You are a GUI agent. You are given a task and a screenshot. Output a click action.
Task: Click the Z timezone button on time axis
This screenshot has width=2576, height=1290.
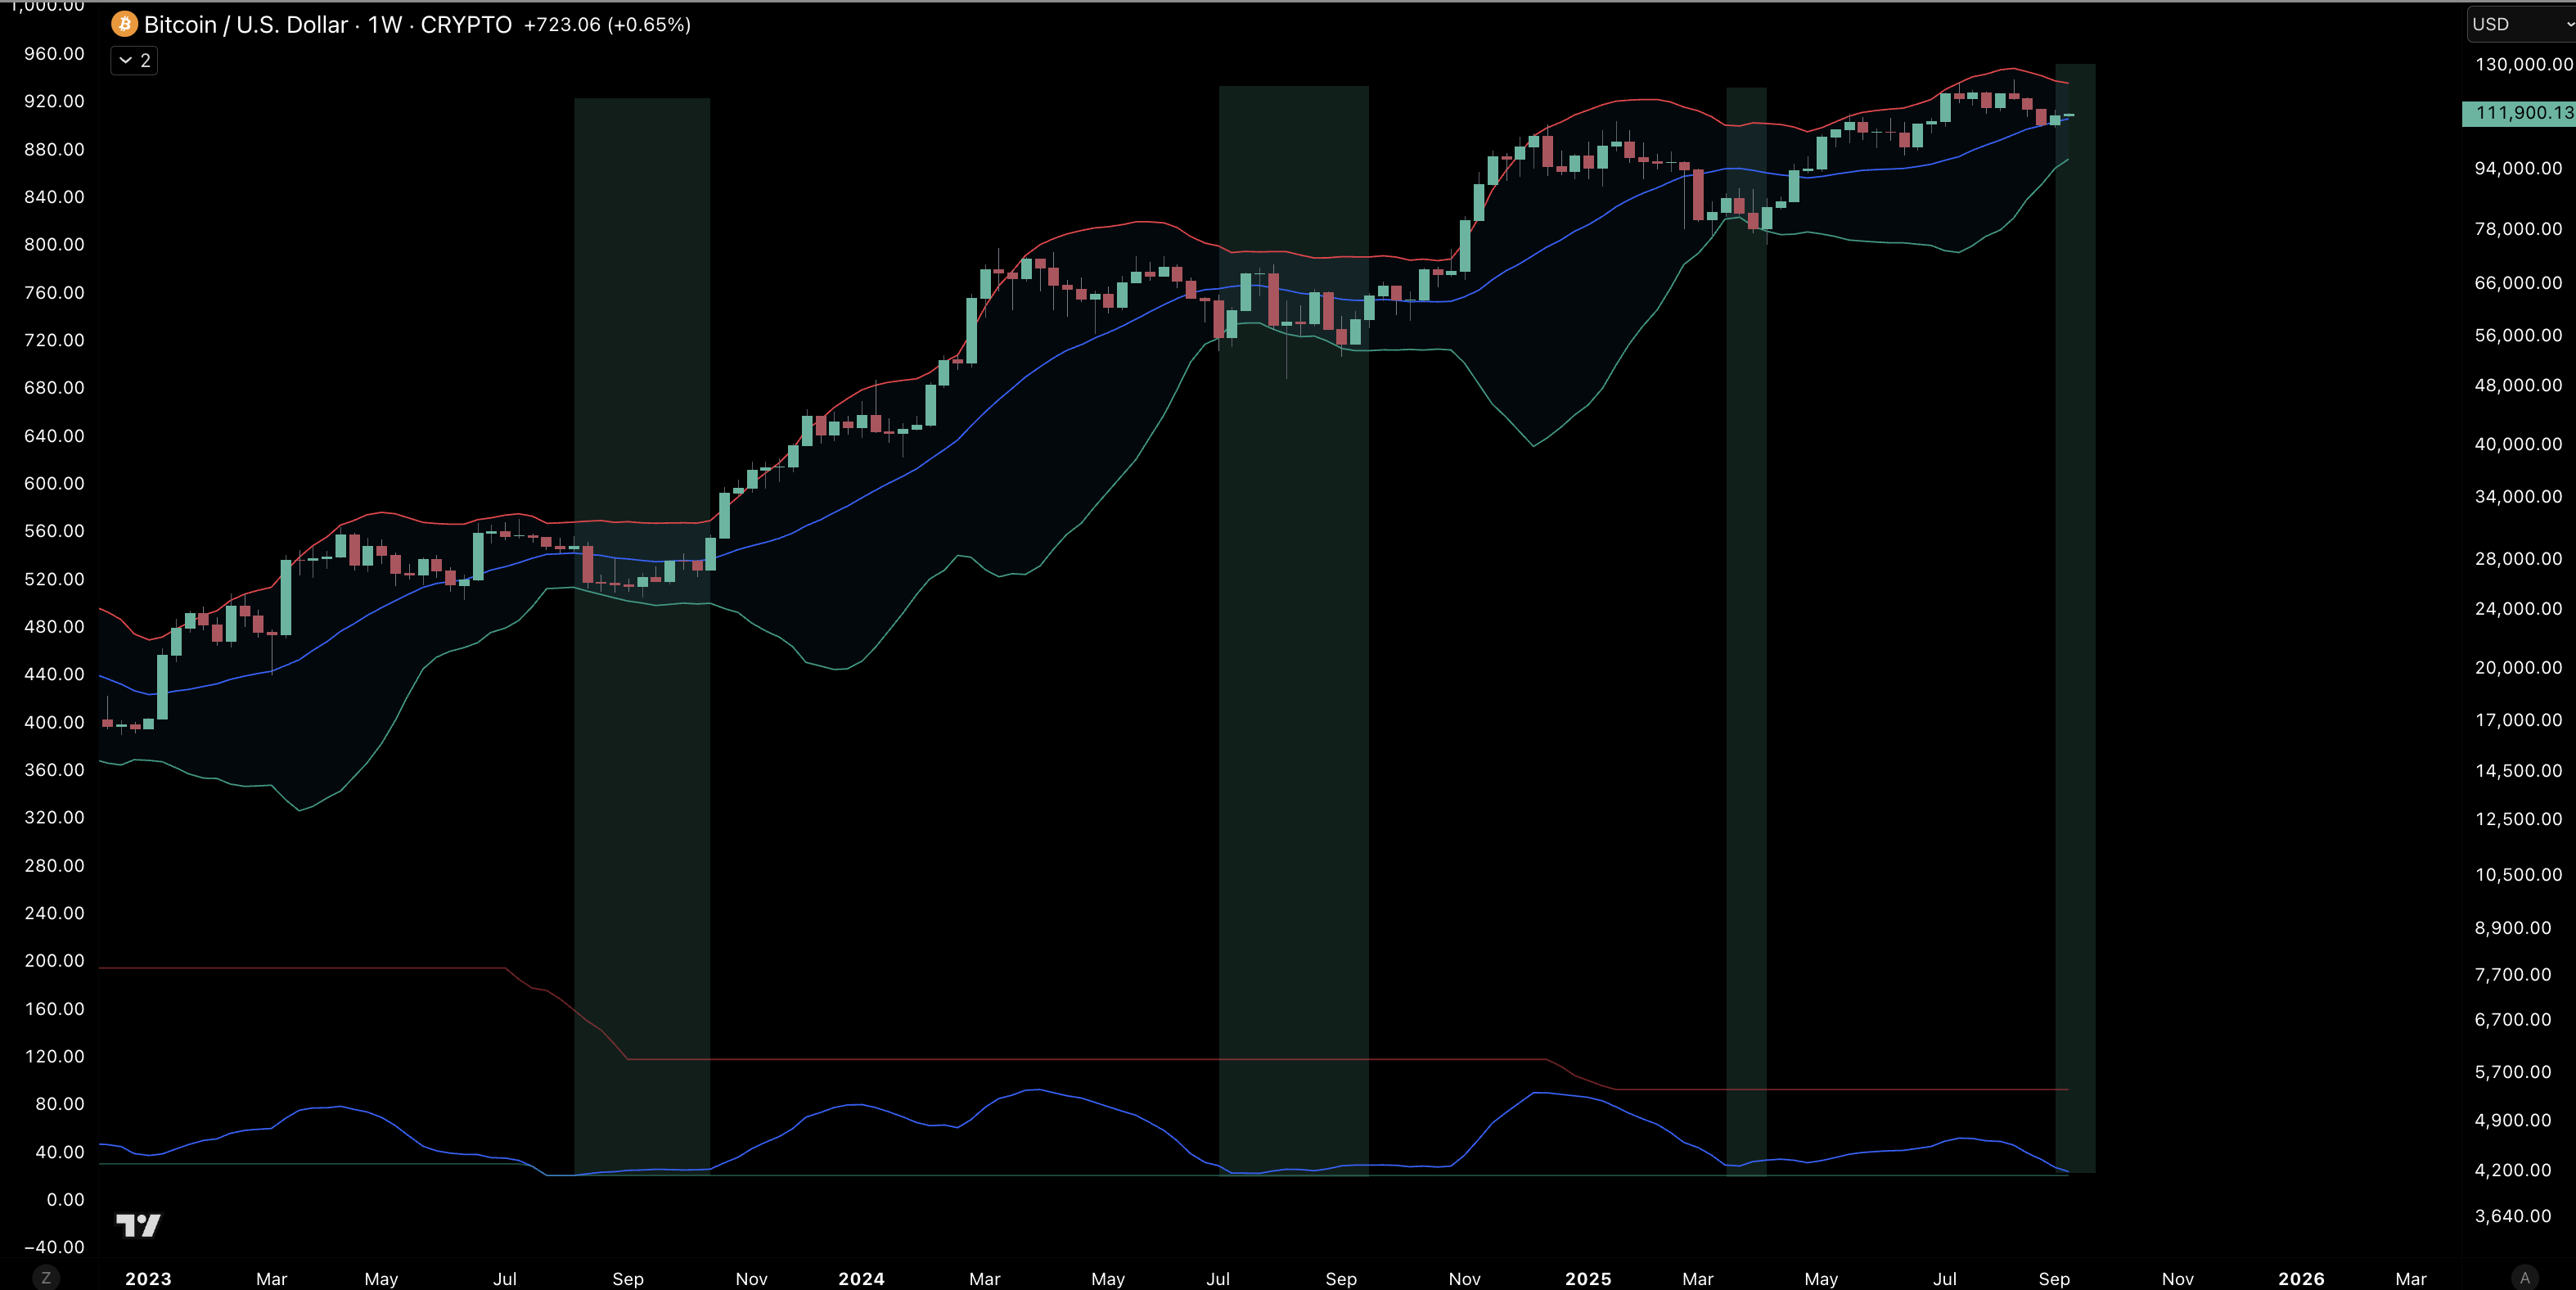[45, 1278]
